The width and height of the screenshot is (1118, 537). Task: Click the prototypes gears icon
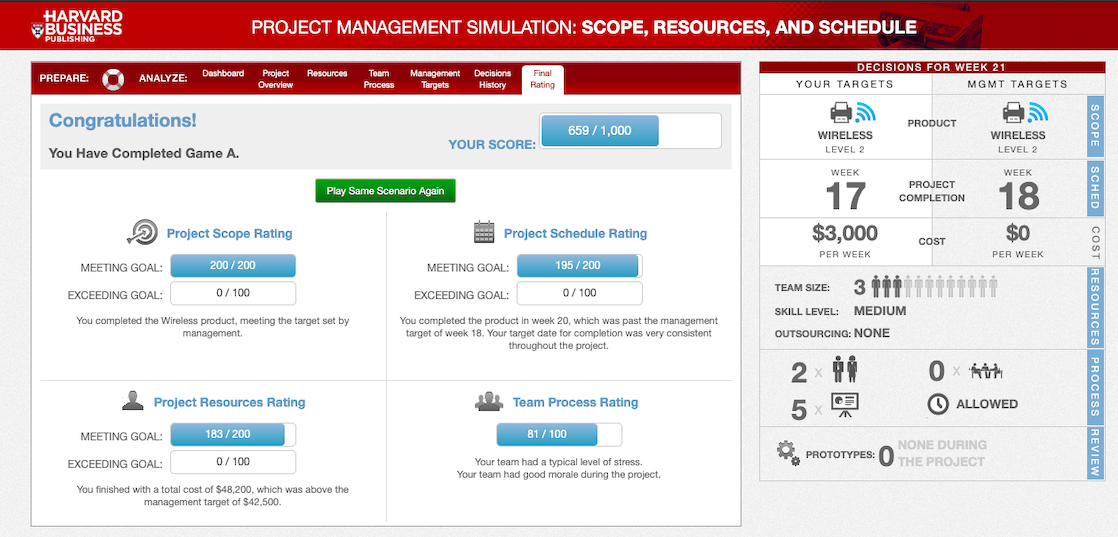pyautogui.click(x=788, y=453)
